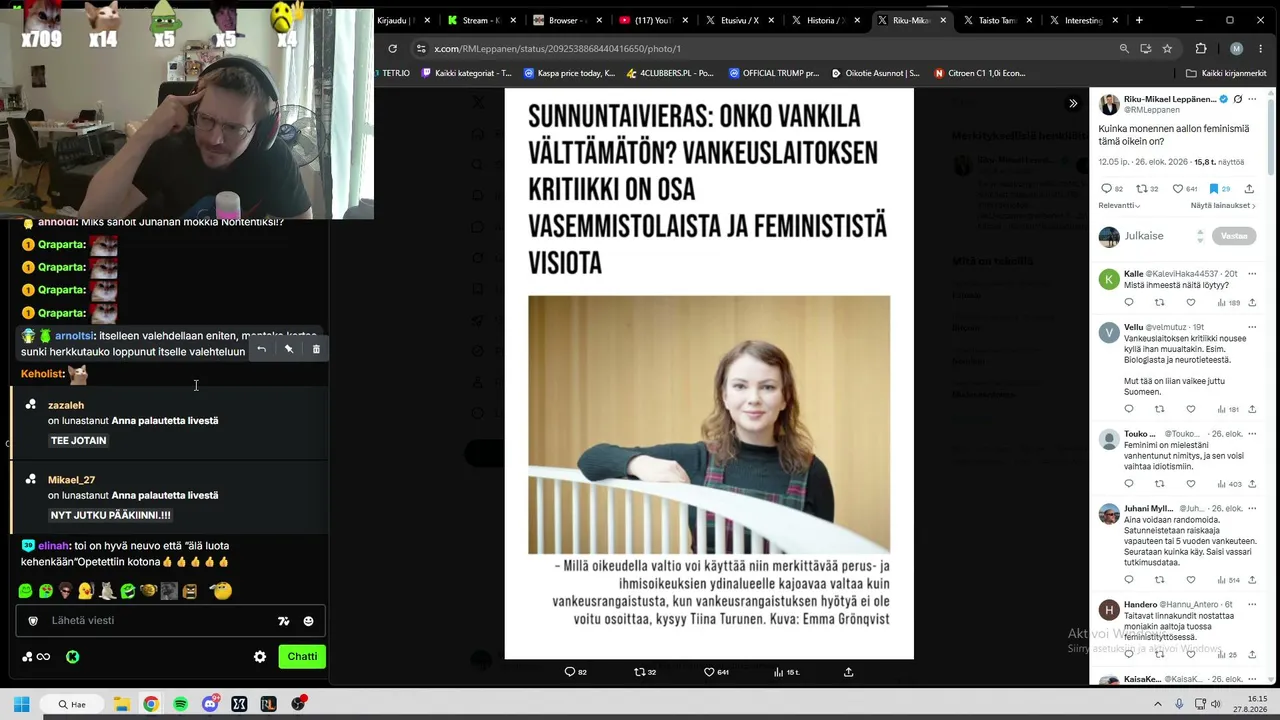Image resolution: width=1280 pixels, height=720 pixels.
Task: Click the browser address bar URL
Action: (x=558, y=48)
